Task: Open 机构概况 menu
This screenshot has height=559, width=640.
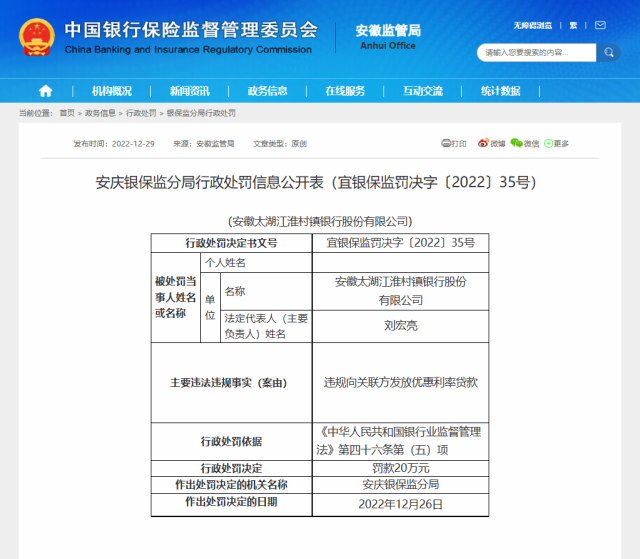Action: click(x=112, y=91)
